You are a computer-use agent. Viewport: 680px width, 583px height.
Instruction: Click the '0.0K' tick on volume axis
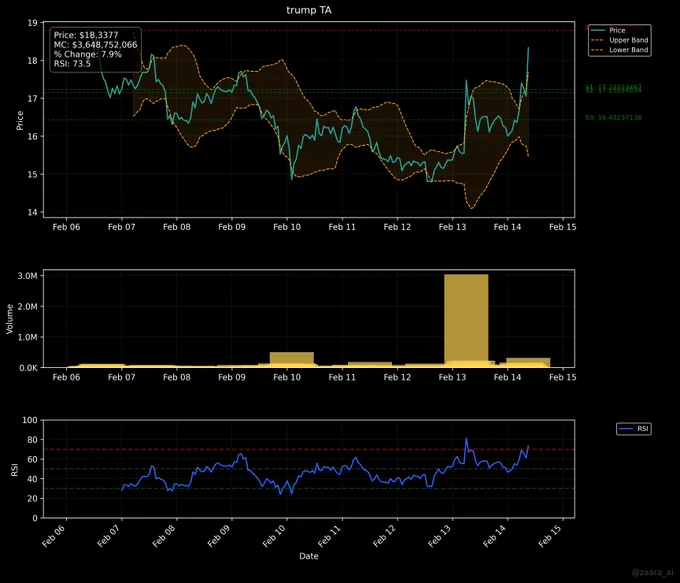pyautogui.click(x=27, y=368)
